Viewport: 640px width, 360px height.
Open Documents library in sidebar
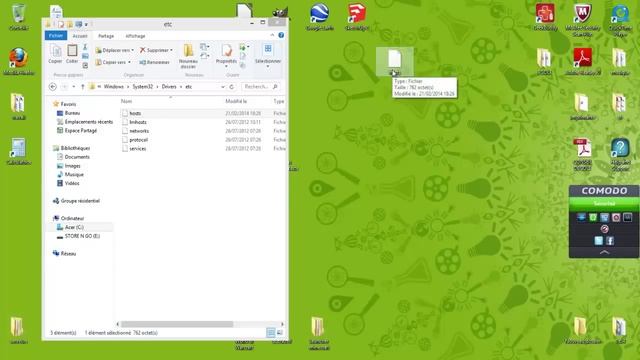(x=73, y=157)
